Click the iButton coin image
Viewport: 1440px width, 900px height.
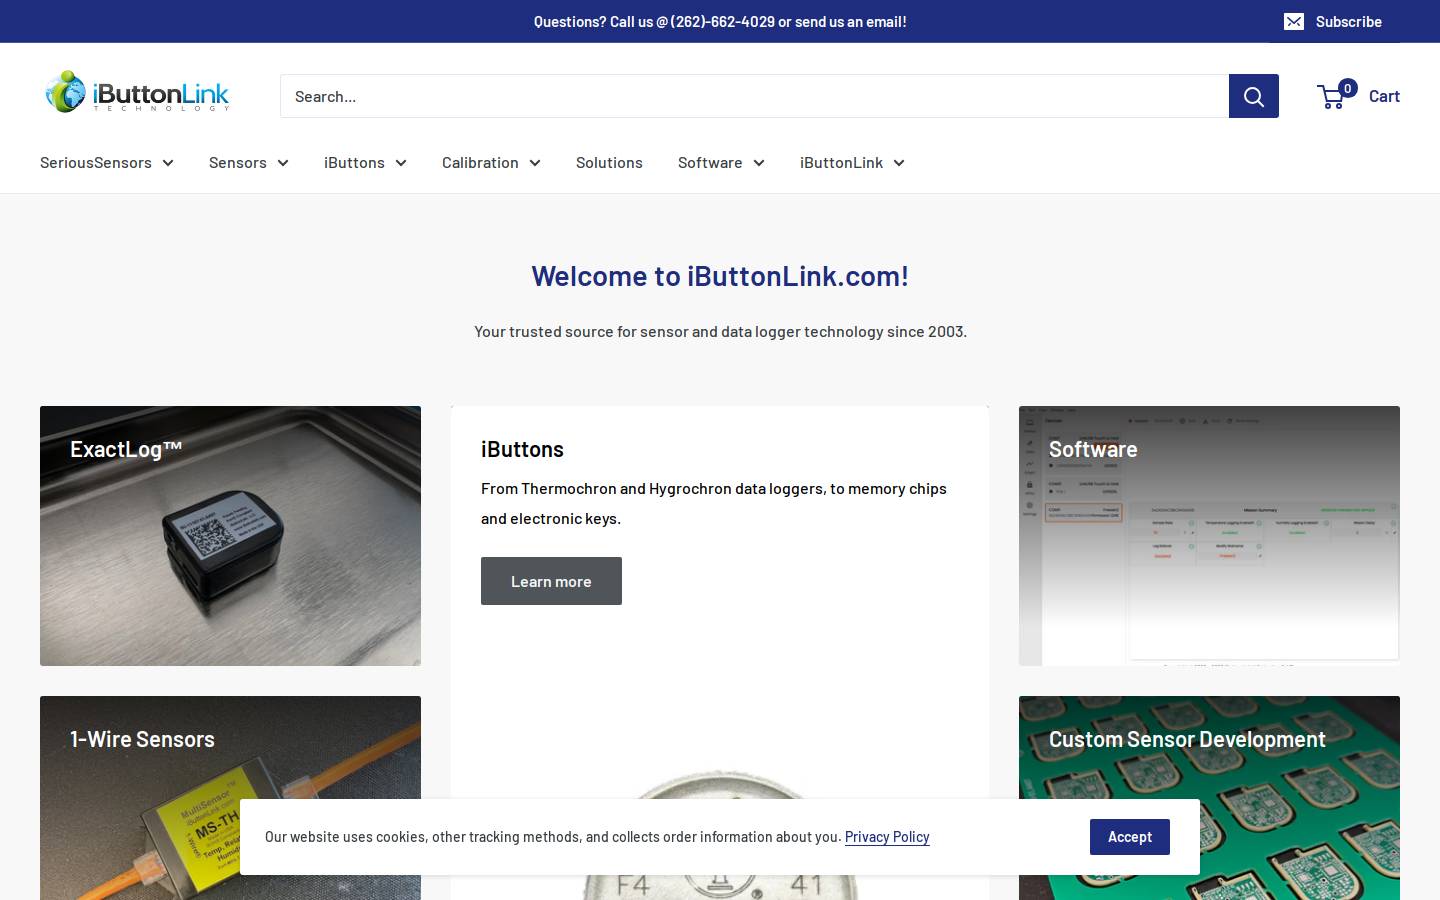click(720, 835)
